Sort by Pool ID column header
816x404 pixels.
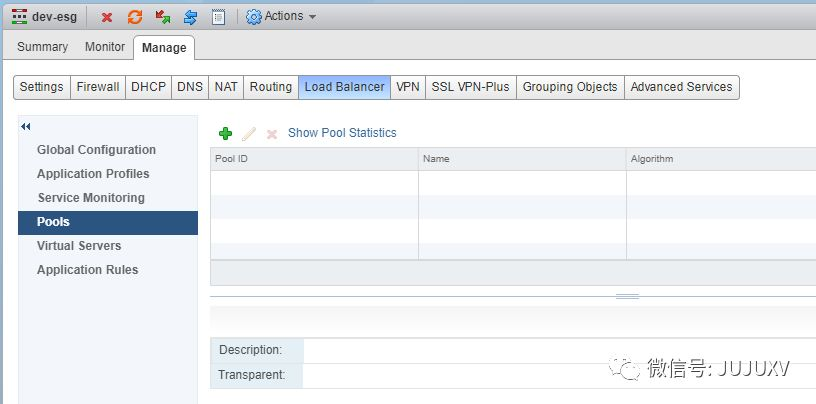(x=314, y=159)
